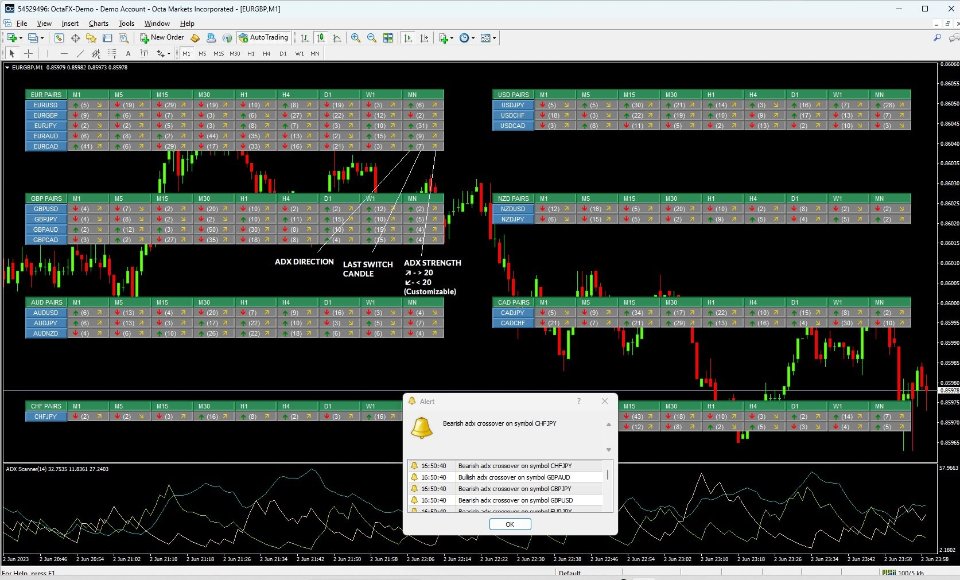This screenshot has height=580, width=960.
Task: Click the alert message scroll-down arrow
Action: click(609, 450)
